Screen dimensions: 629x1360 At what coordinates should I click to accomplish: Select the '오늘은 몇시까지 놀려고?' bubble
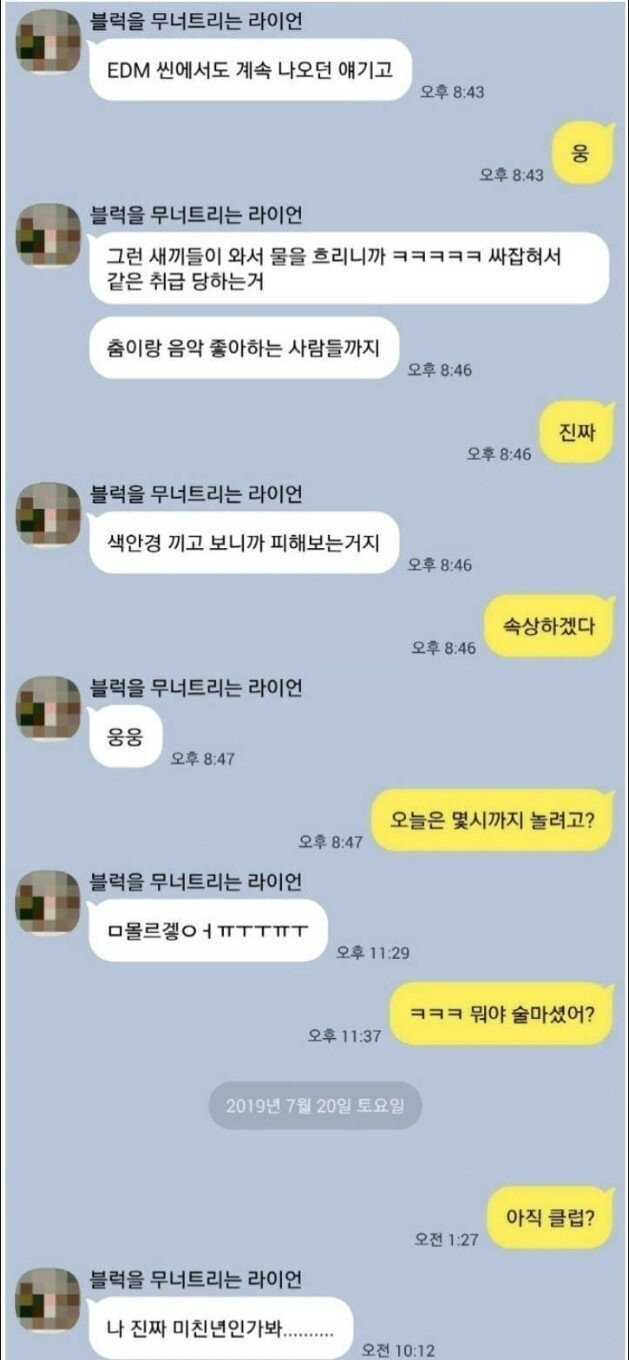pyautogui.click(x=491, y=819)
